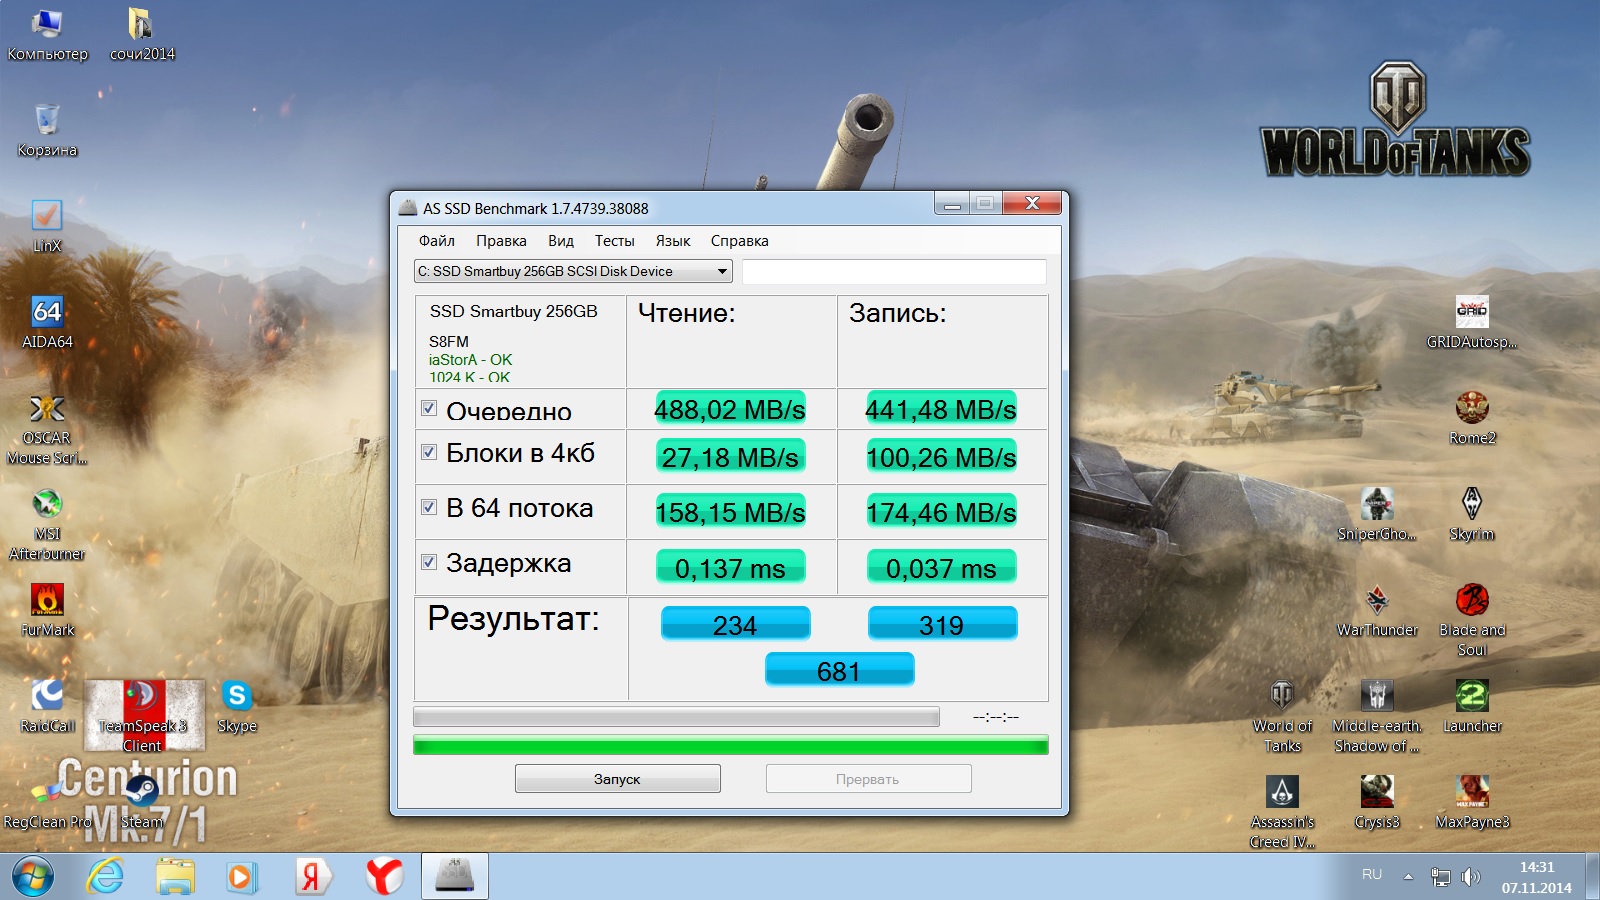Image resolution: width=1600 pixels, height=900 pixels.
Task: Switch the RU input language indicator
Action: [1372, 875]
